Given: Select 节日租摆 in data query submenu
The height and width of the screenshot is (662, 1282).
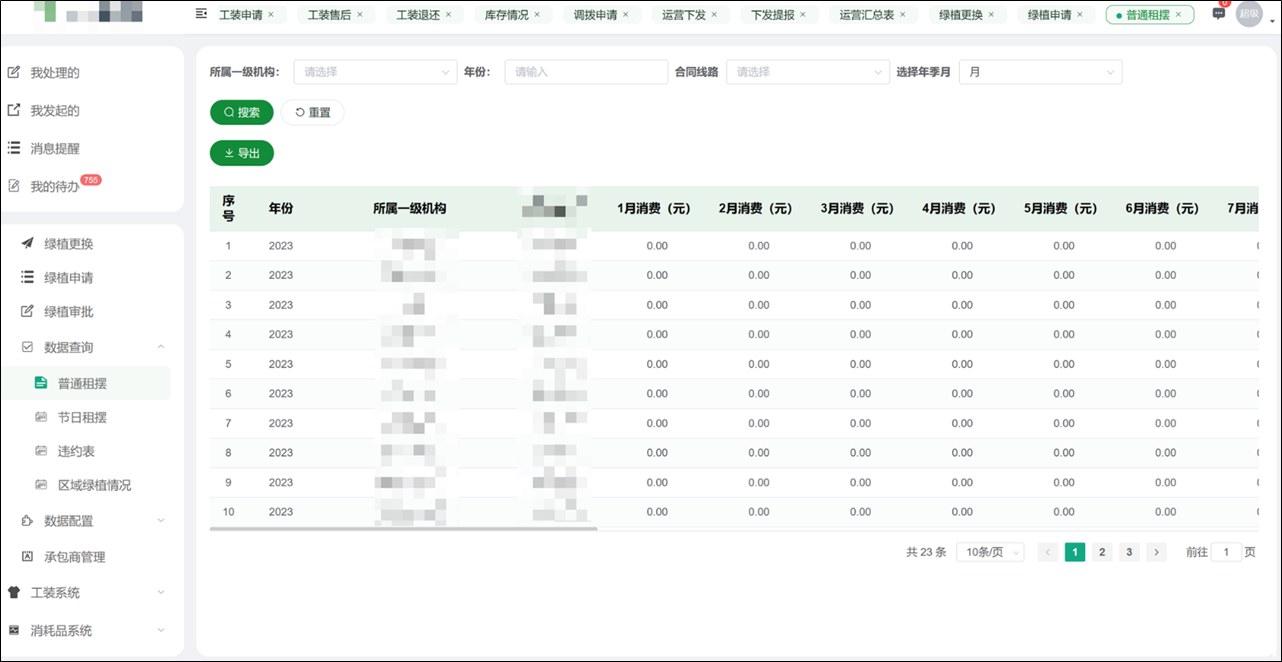Looking at the screenshot, I should (x=82, y=418).
